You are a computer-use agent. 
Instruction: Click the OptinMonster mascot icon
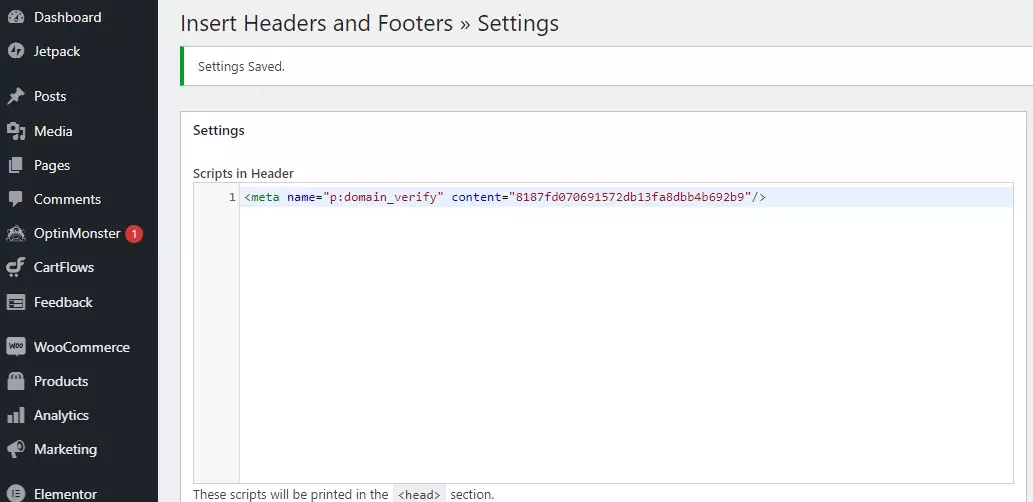[16, 234]
